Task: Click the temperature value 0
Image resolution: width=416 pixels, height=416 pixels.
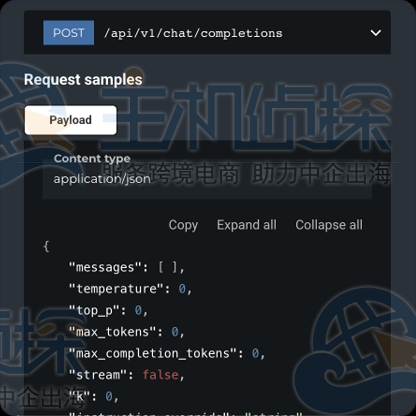Action: point(182,289)
